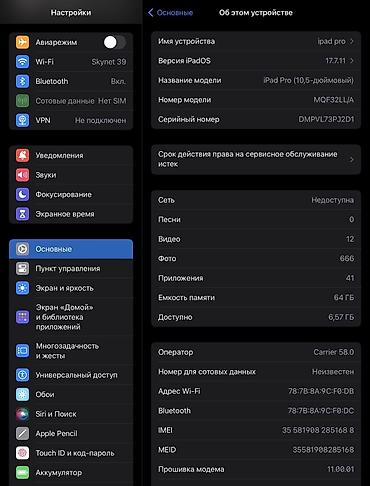
Task: Tap the Универсальный доступ icon
Action: pyautogui.click(x=22, y=375)
